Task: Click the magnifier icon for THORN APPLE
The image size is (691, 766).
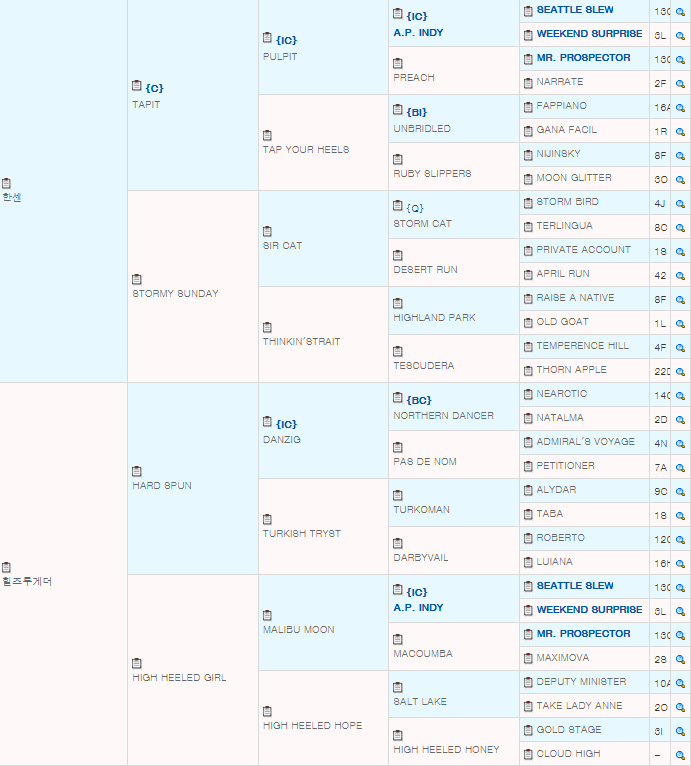Action: click(x=680, y=372)
